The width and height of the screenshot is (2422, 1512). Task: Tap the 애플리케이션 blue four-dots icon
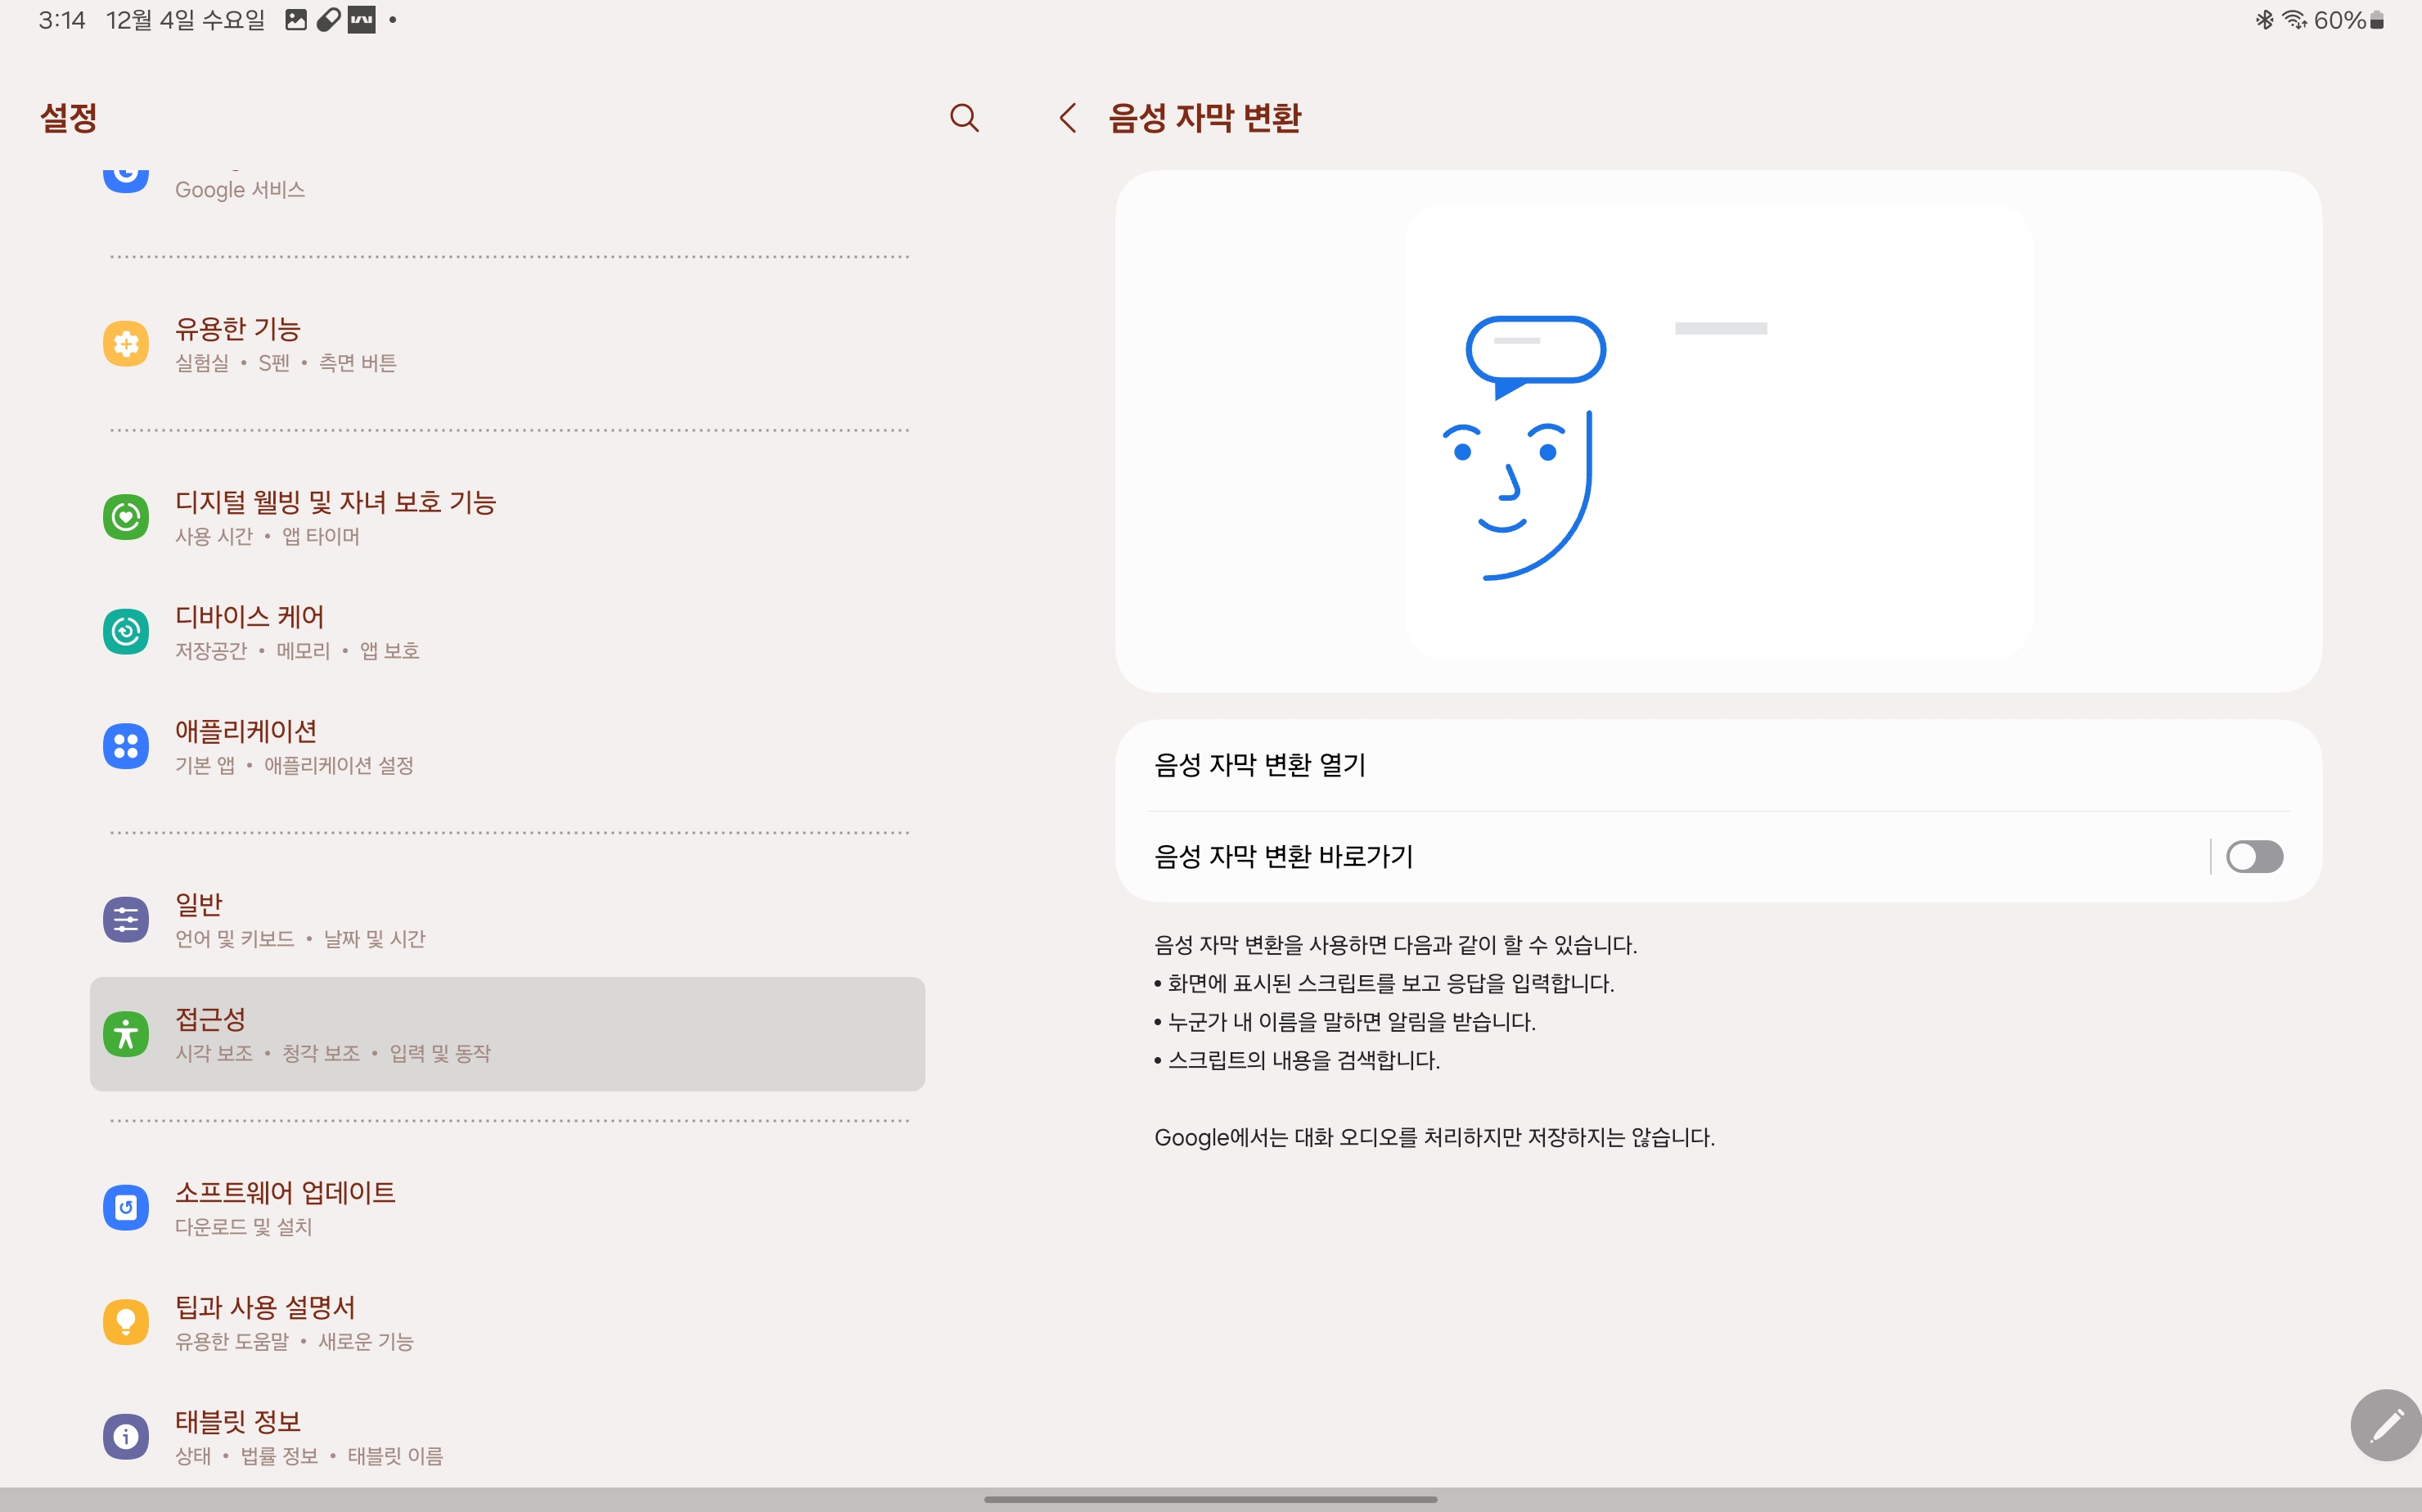[x=126, y=746]
